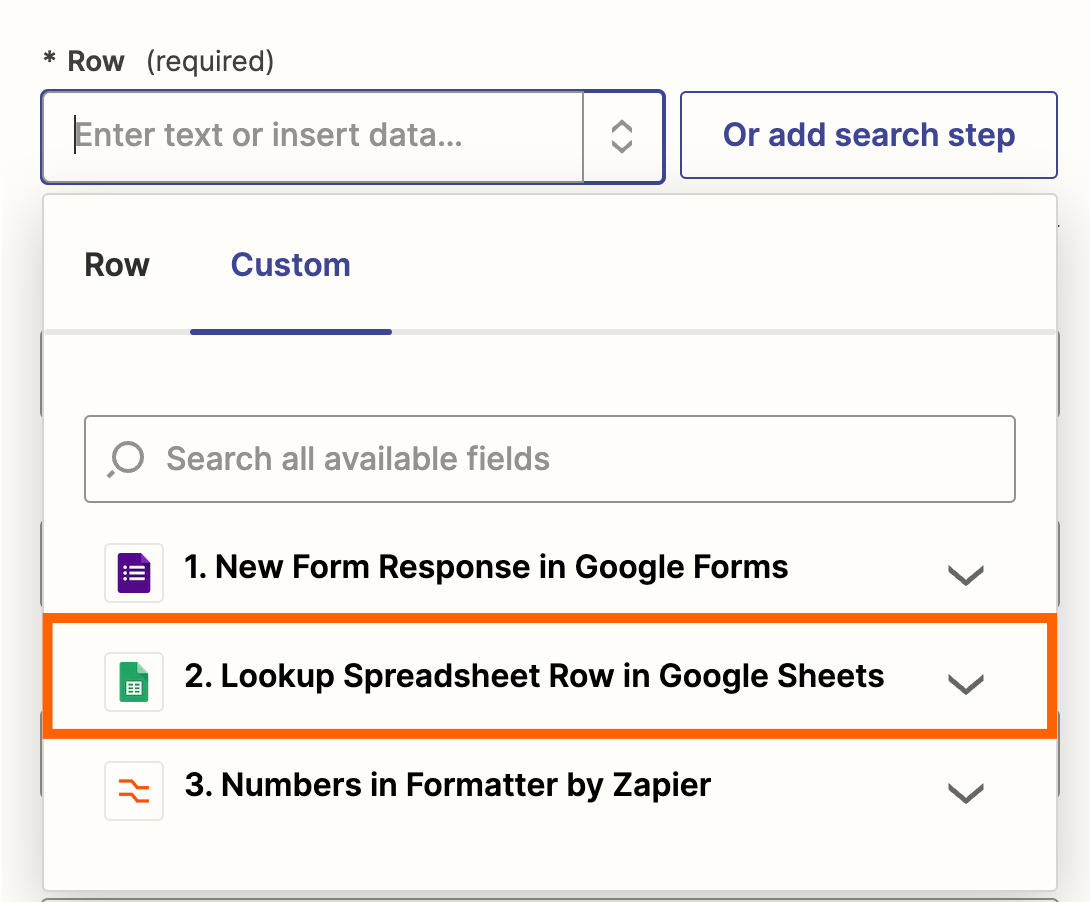Click the orange Formatter by Zapier icon

click(134, 790)
